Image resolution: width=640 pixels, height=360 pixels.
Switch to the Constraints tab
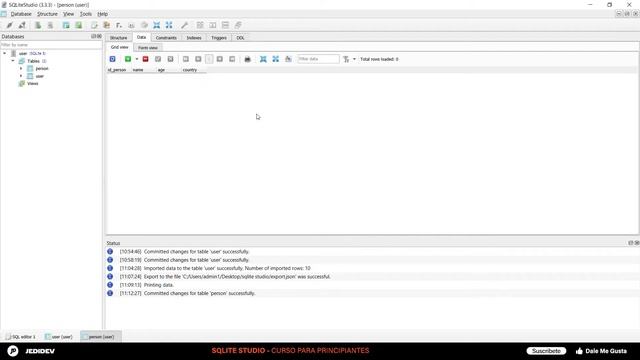coord(166,38)
